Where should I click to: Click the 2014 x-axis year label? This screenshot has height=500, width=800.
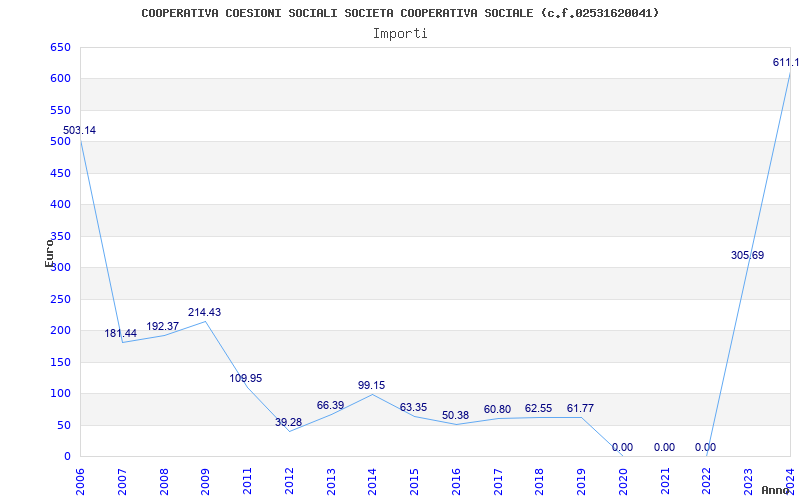pos(372,482)
